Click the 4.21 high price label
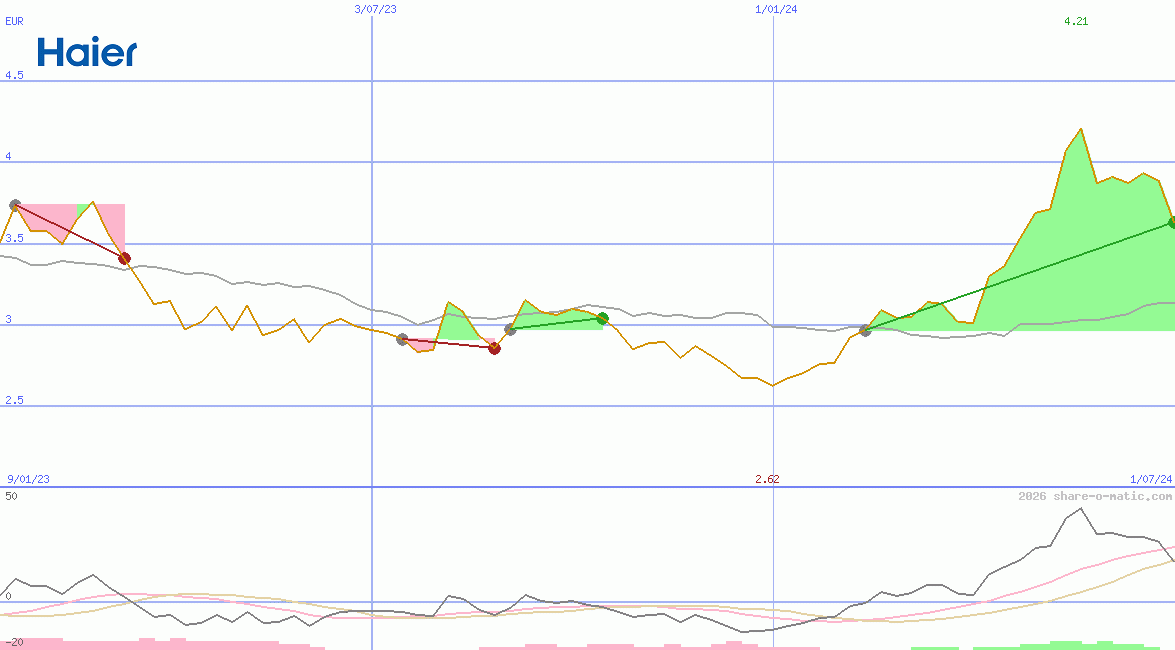This screenshot has height=650, width=1175. (1076, 21)
